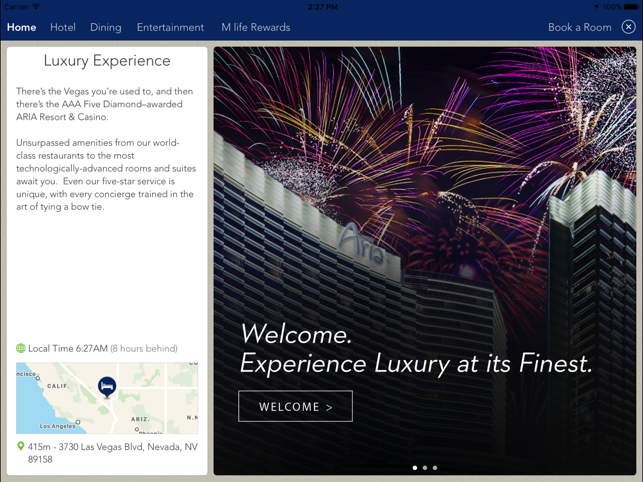Switch to the Dining tab

[x=105, y=27]
